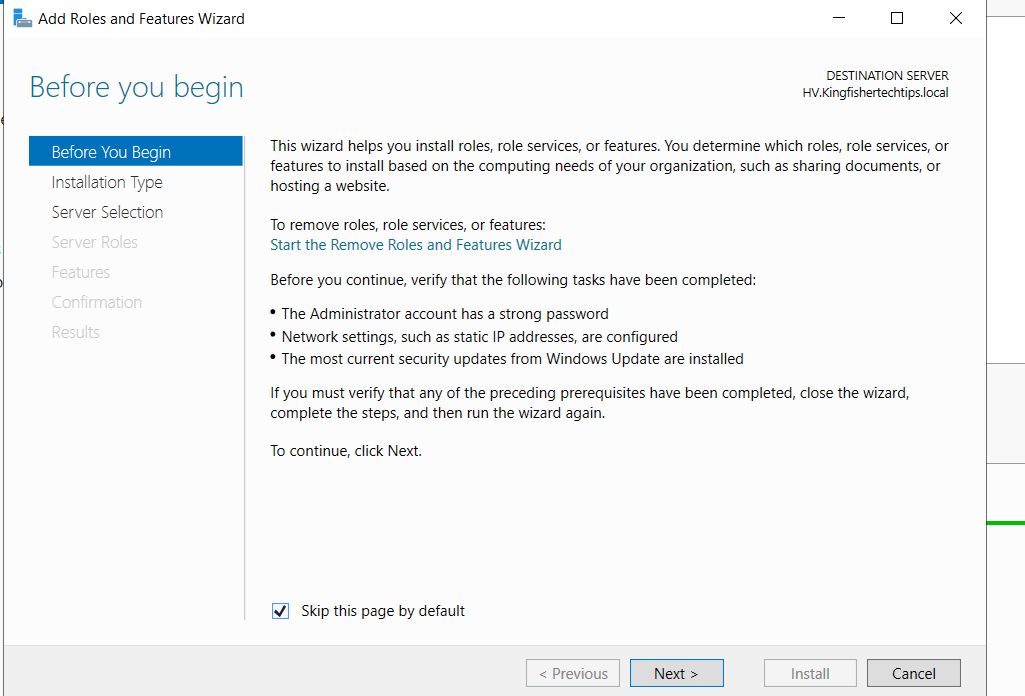Click the disabled Previous button
1025x696 pixels.
573,673
